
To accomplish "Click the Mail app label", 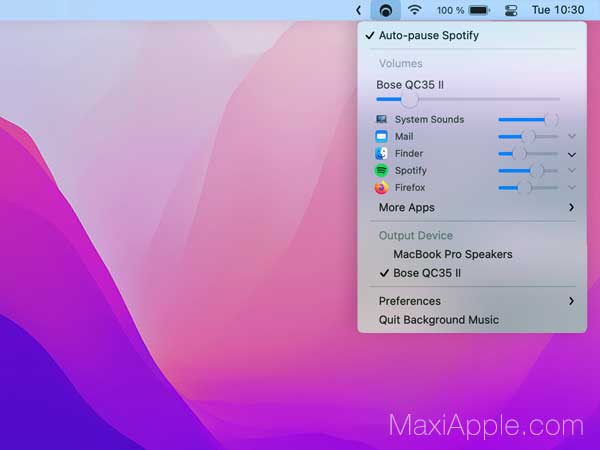I will coord(404,137).
